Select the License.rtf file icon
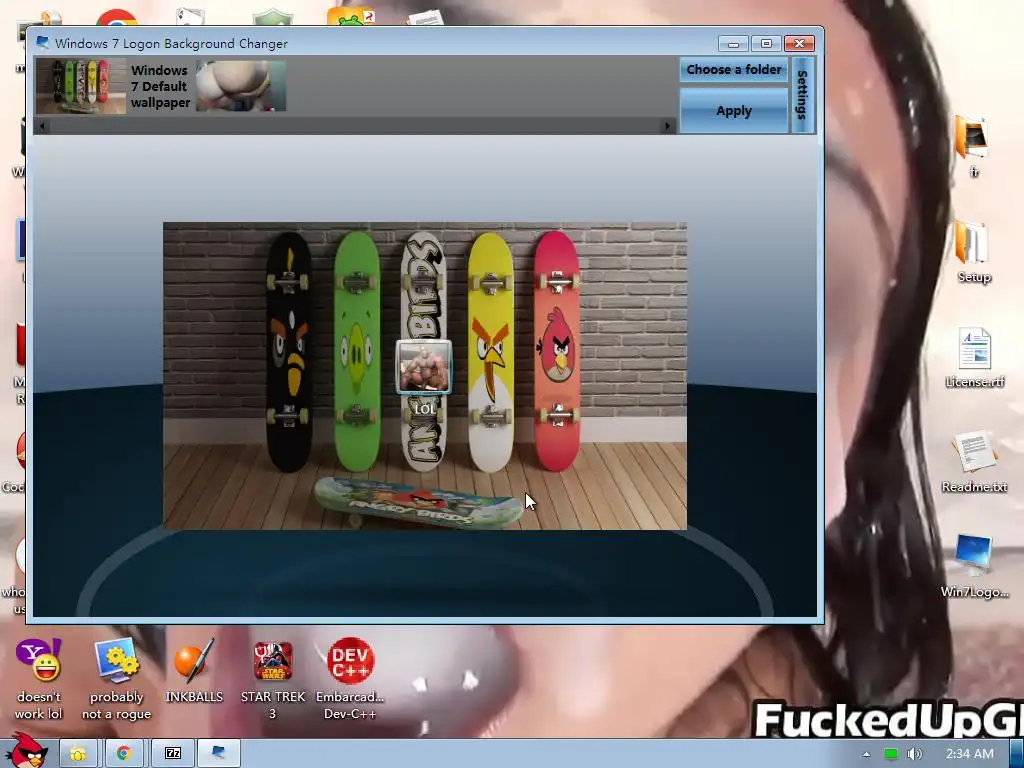This screenshot has width=1024, height=768. tap(974, 357)
